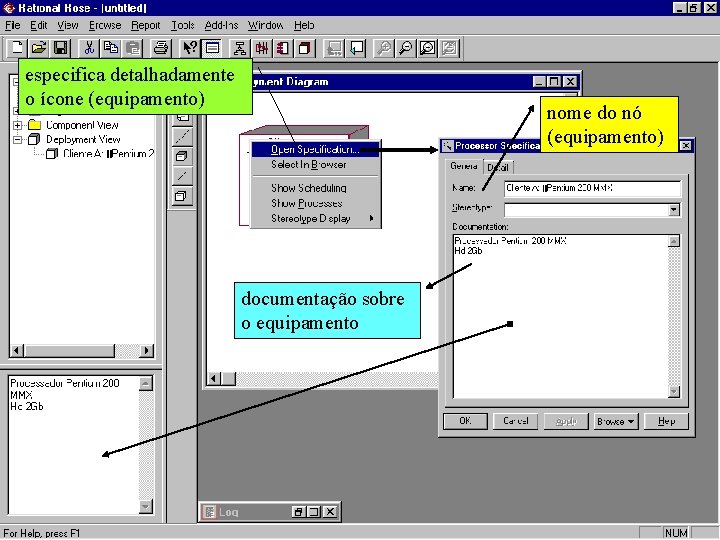Toggle the View Documentation toolbar icon

pos(212,48)
